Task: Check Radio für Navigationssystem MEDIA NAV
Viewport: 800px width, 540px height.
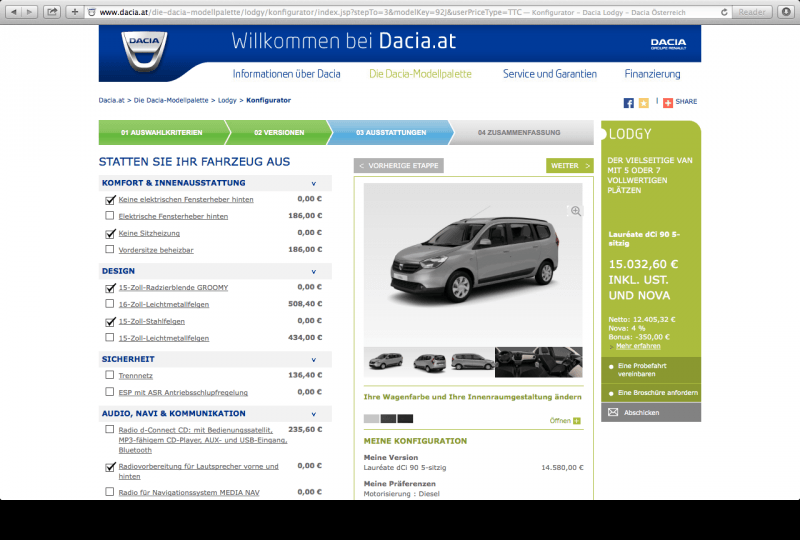Action: tap(110, 492)
